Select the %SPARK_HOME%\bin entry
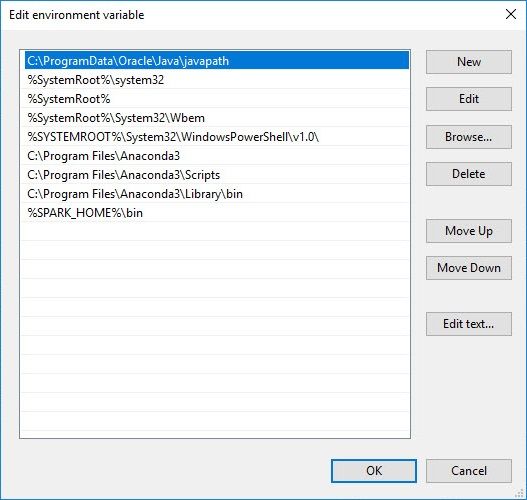 (x=217, y=213)
